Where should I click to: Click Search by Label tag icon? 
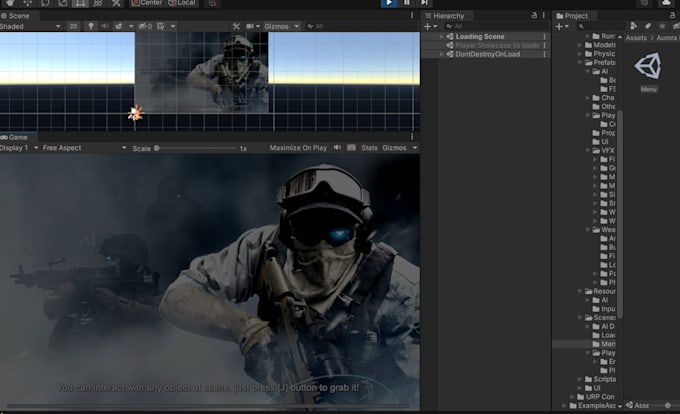pos(648,26)
